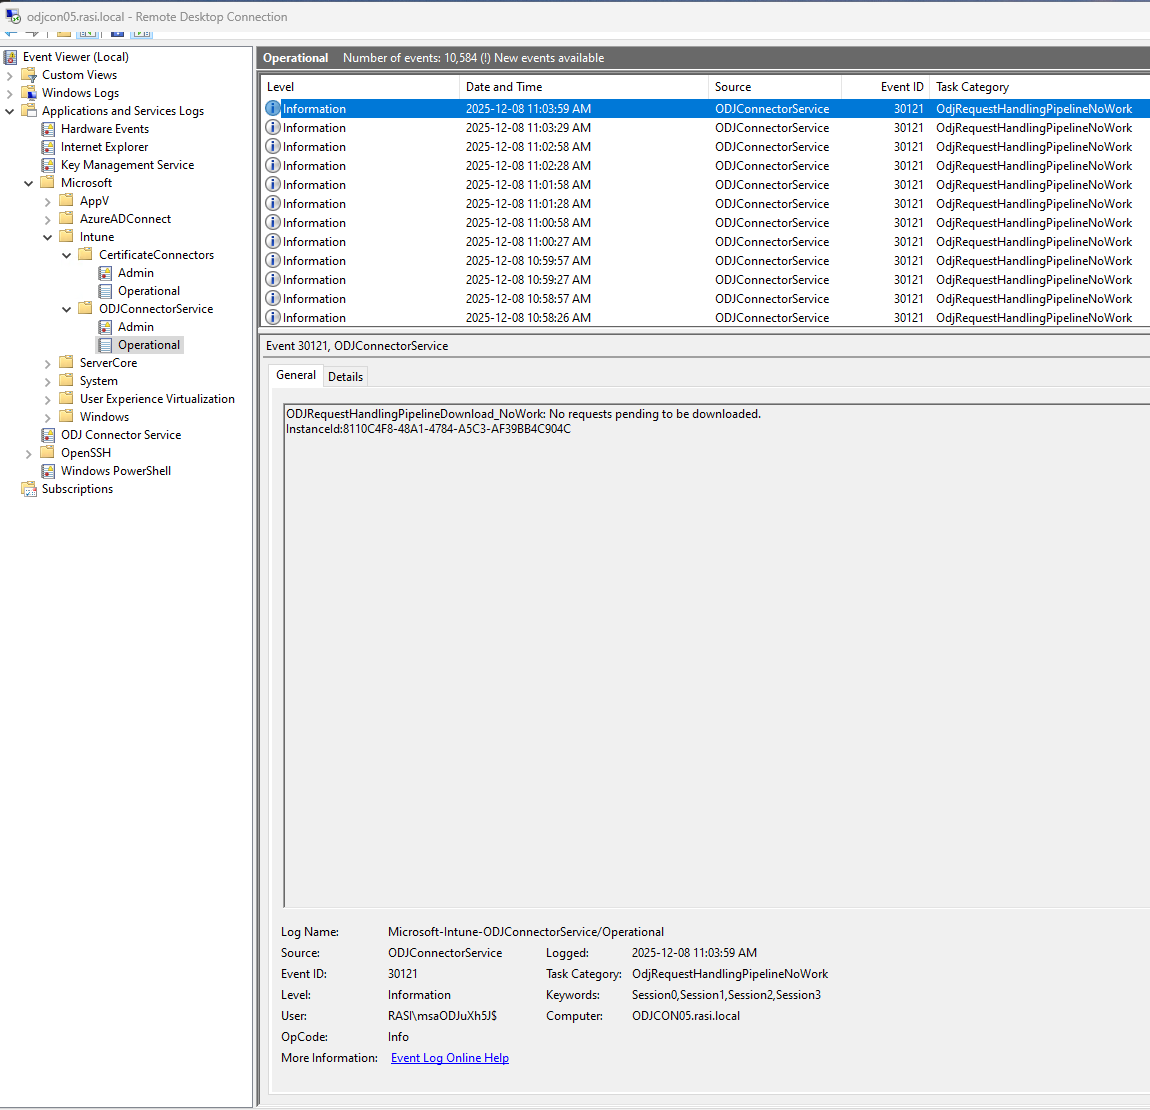
Task: Click the info icon of the 10:58:26 AM event
Action: [x=273, y=318]
